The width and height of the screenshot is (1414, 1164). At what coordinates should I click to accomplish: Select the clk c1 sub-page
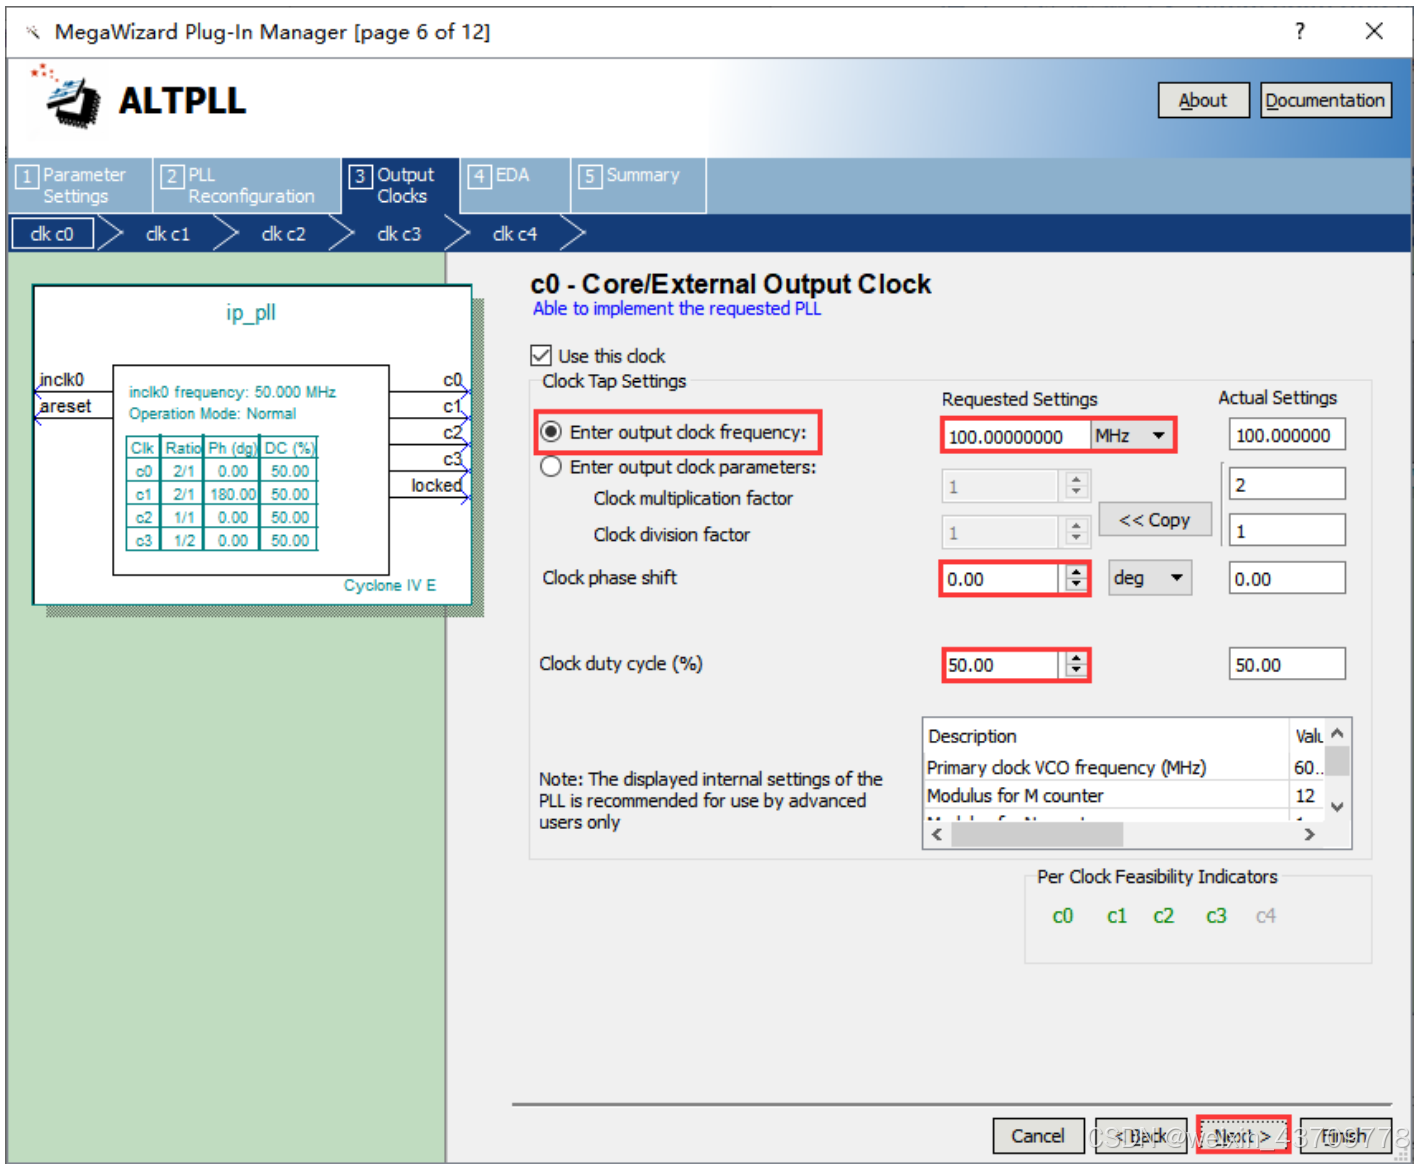[167, 234]
